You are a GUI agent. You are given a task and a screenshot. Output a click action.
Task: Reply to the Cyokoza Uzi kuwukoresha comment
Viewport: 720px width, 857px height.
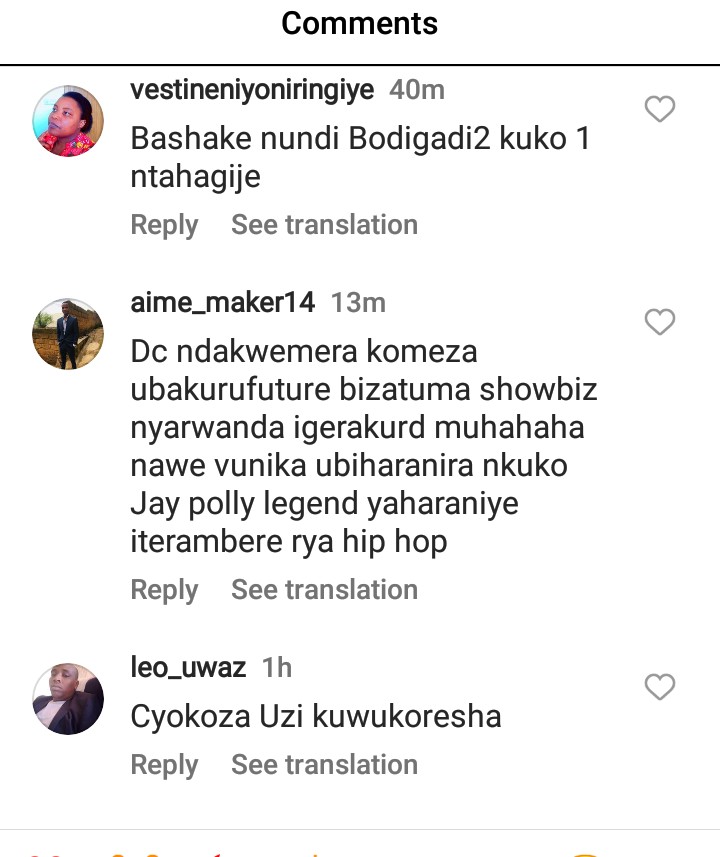click(164, 765)
